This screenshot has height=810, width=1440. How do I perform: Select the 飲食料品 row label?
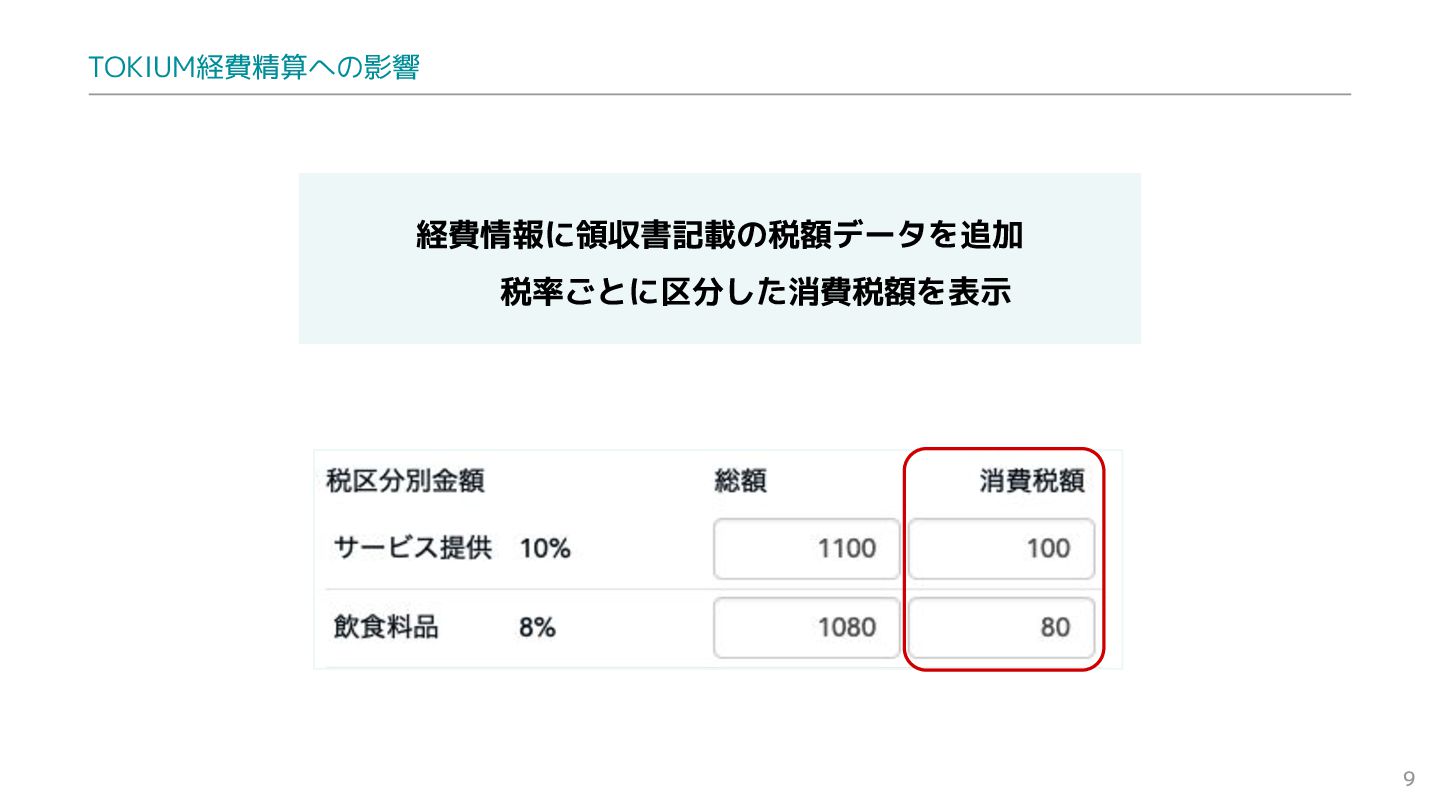click(385, 628)
